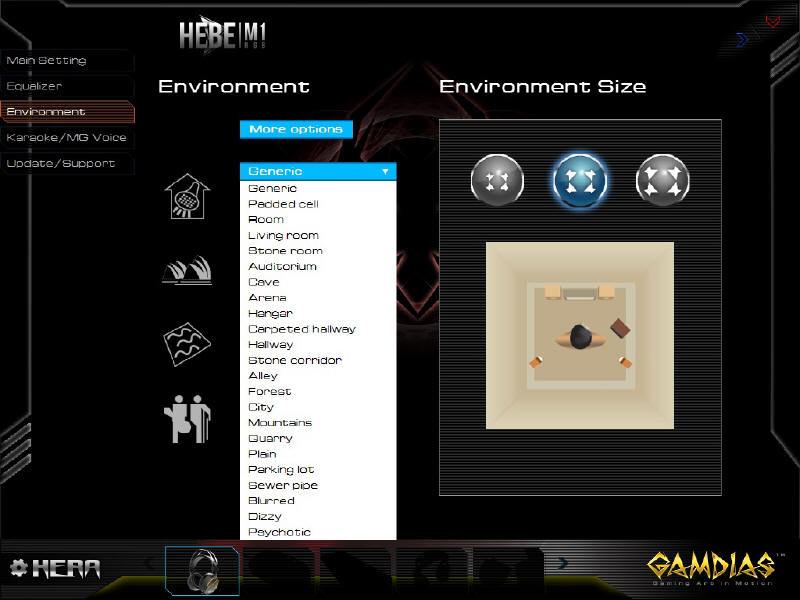This screenshot has width=800, height=600.
Task: Click the red minimize arrow icon
Action: (772, 21)
